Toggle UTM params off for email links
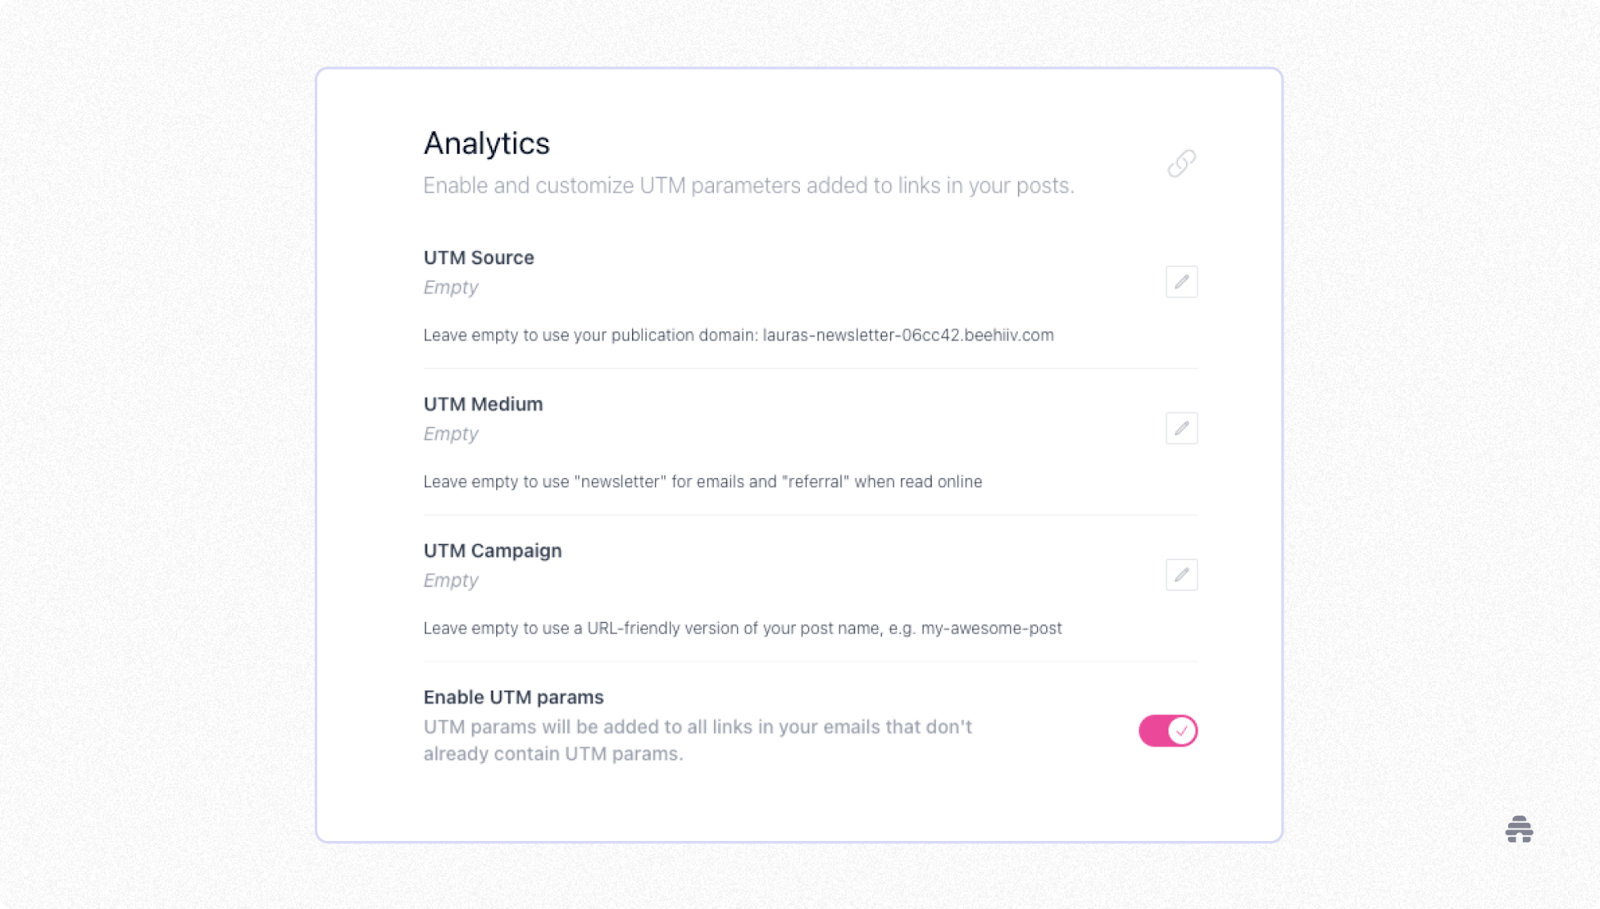Viewport: 1600px width, 909px height. click(1168, 730)
